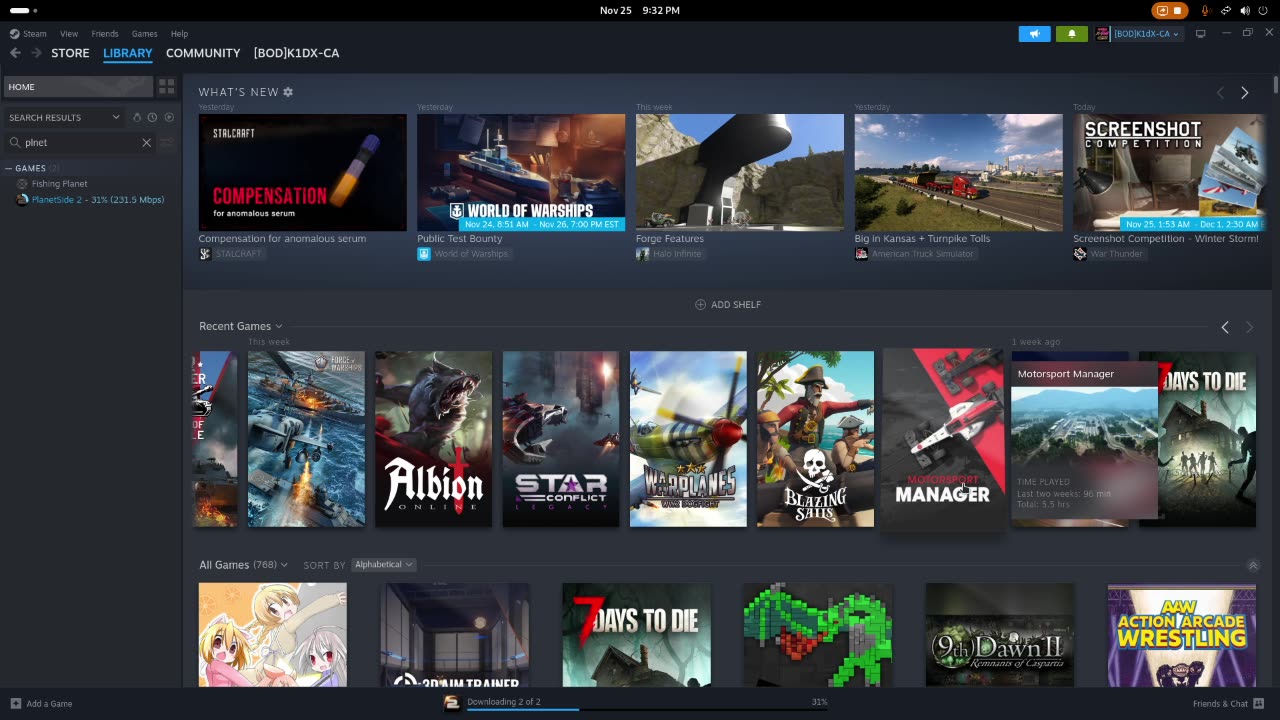Screen dimensions: 1280x720
Task: Select the Motorsport Manager cover
Action: [x=943, y=438]
